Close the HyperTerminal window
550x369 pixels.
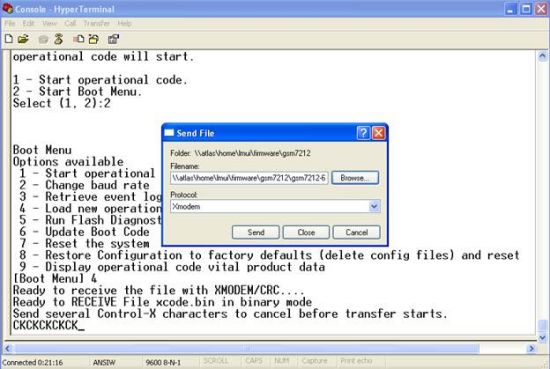[x=541, y=9]
